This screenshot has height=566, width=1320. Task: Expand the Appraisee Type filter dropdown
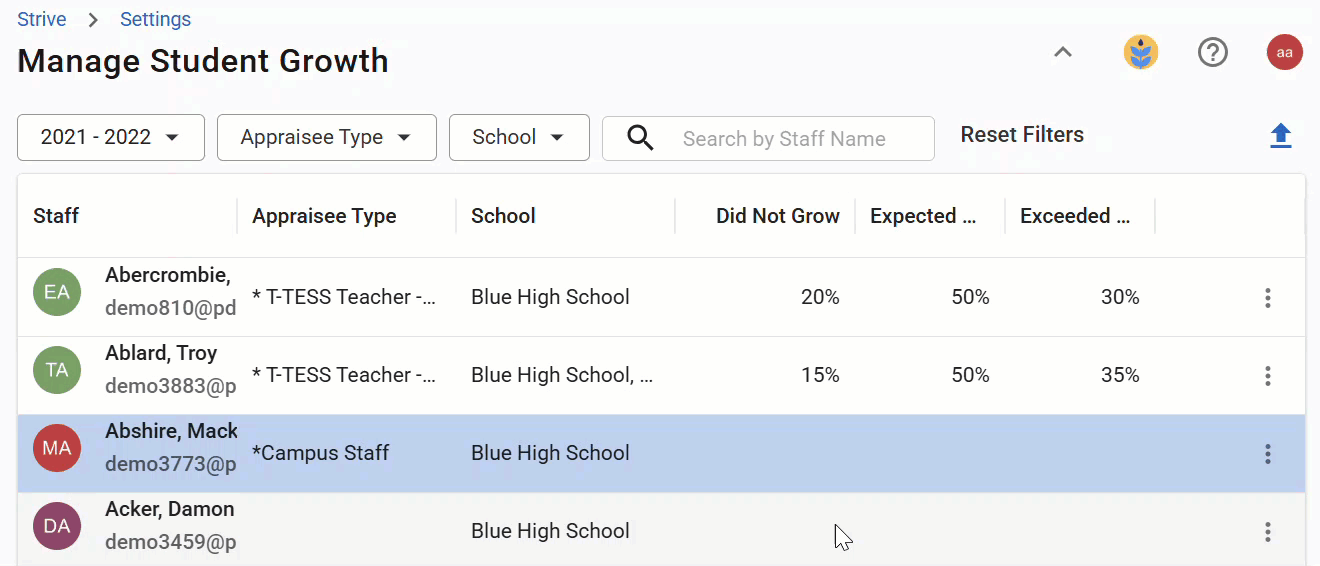pos(327,138)
